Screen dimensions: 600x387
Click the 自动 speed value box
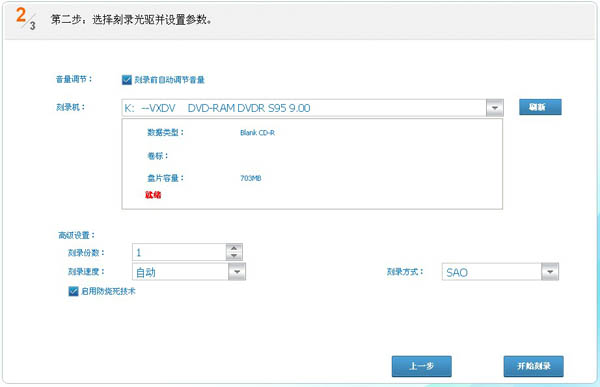[x=181, y=272]
